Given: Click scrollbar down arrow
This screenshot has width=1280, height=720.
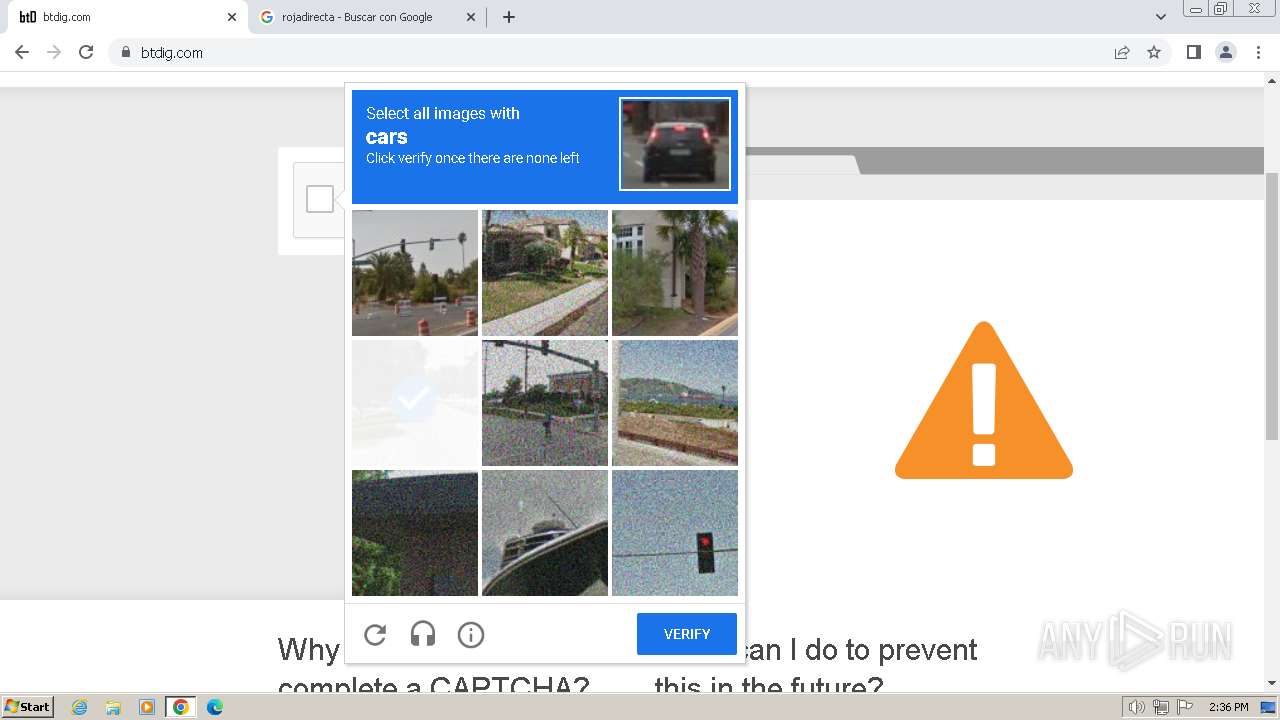Looking at the screenshot, I should [1272, 683].
